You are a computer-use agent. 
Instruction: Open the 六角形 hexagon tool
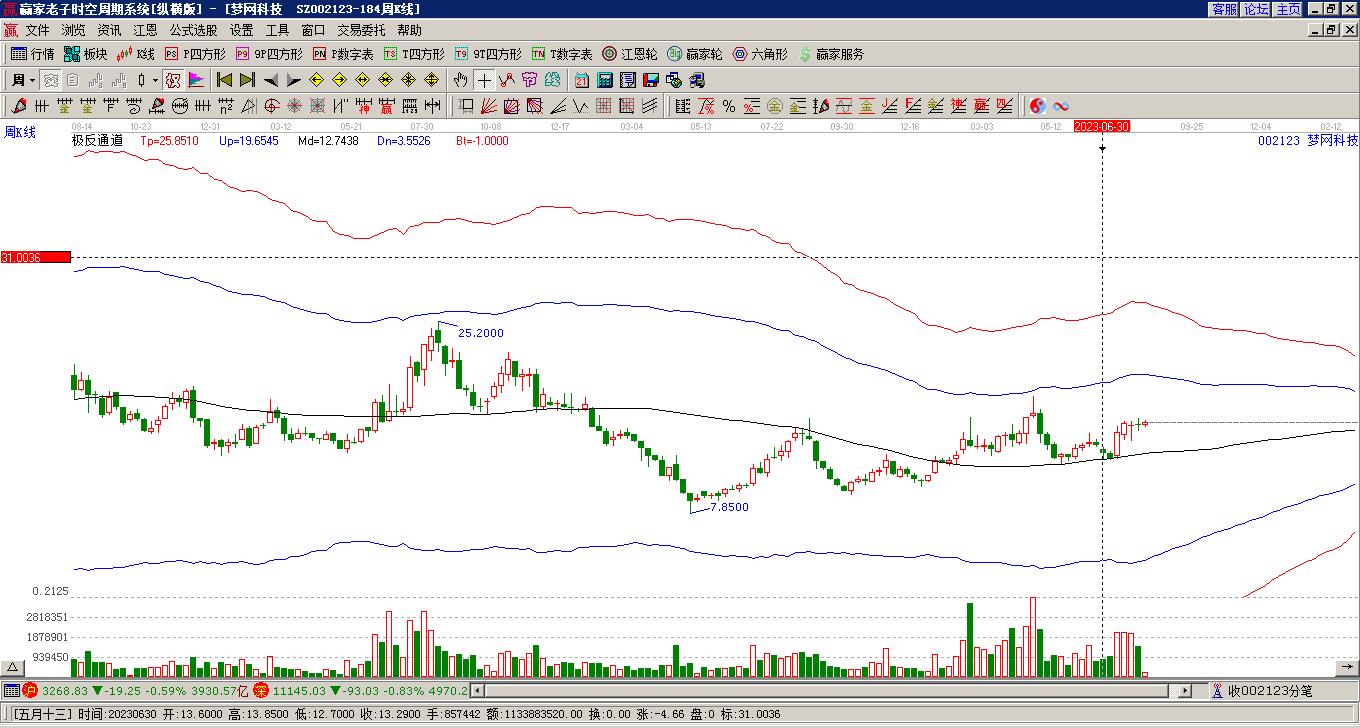pyautogui.click(x=760, y=54)
